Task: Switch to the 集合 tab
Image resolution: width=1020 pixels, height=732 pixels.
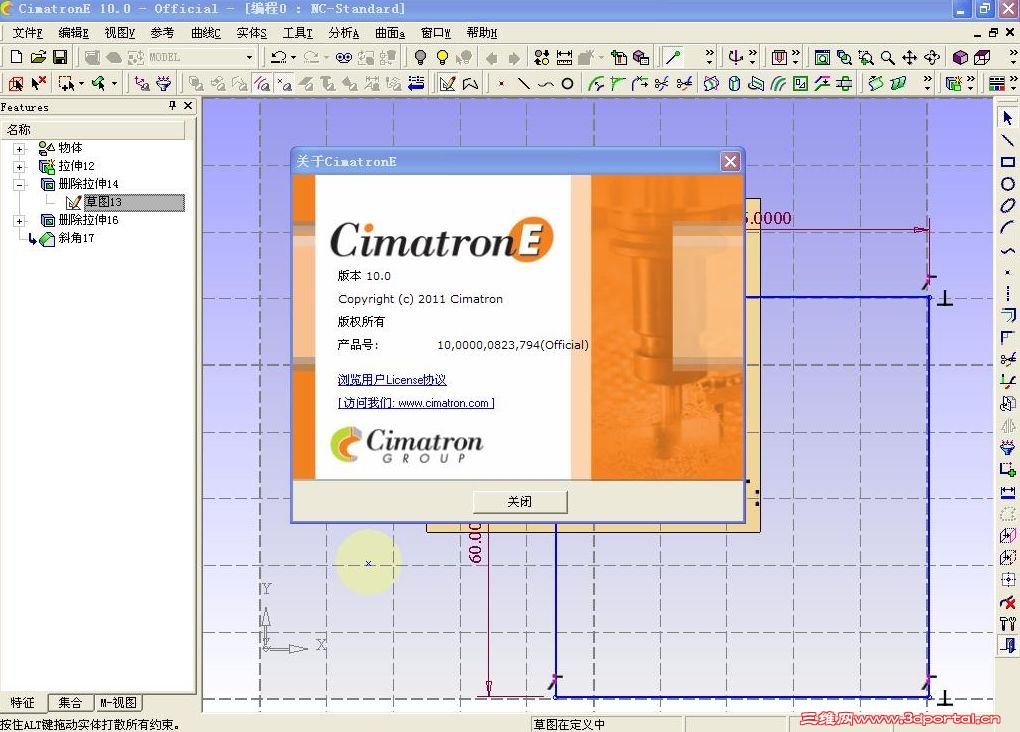Action: [x=70, y=703]
